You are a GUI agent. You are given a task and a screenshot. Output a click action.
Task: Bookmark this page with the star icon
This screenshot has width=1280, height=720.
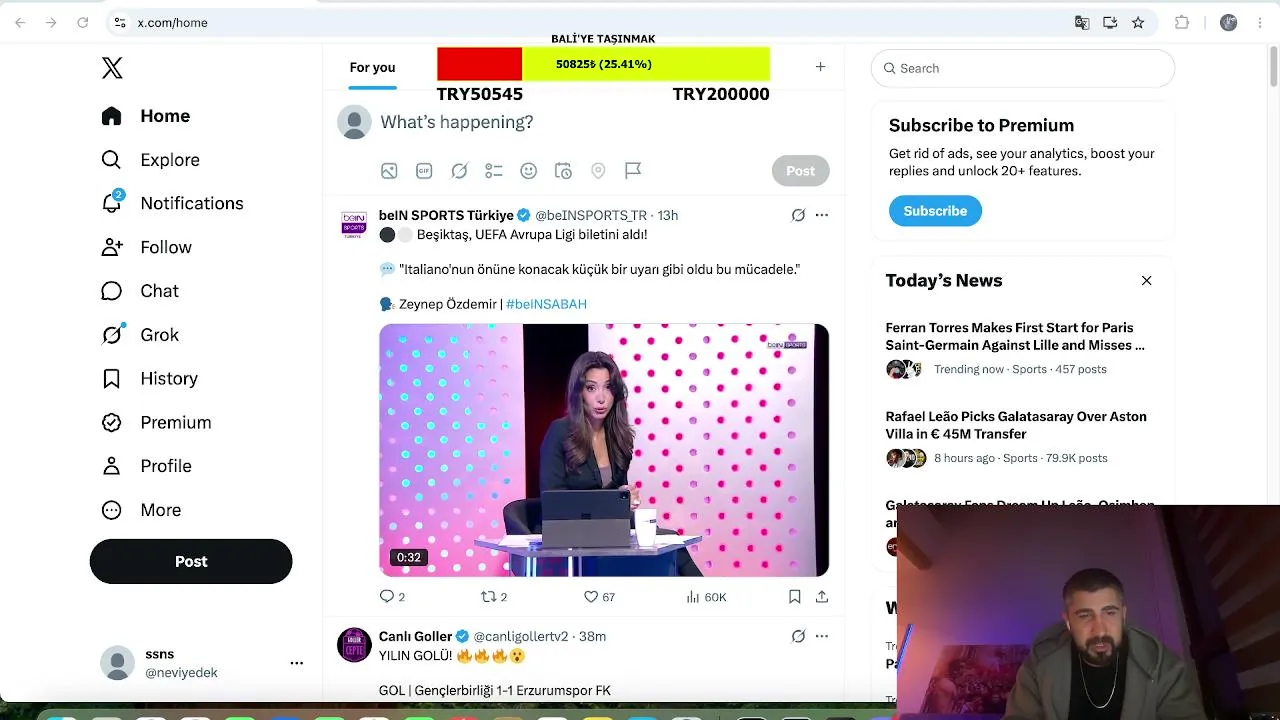click(1138, 22)
